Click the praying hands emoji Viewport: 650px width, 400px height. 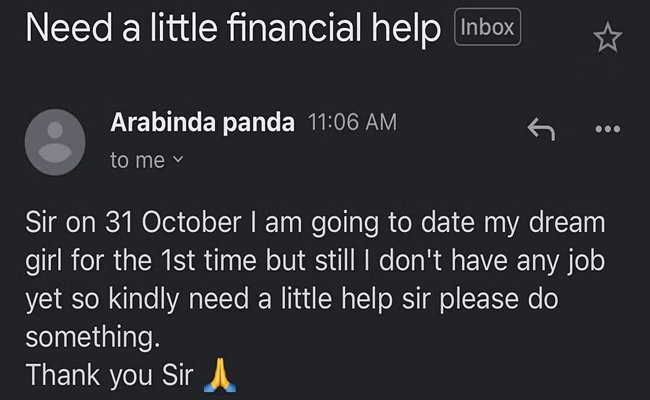[x=220, y=375]
